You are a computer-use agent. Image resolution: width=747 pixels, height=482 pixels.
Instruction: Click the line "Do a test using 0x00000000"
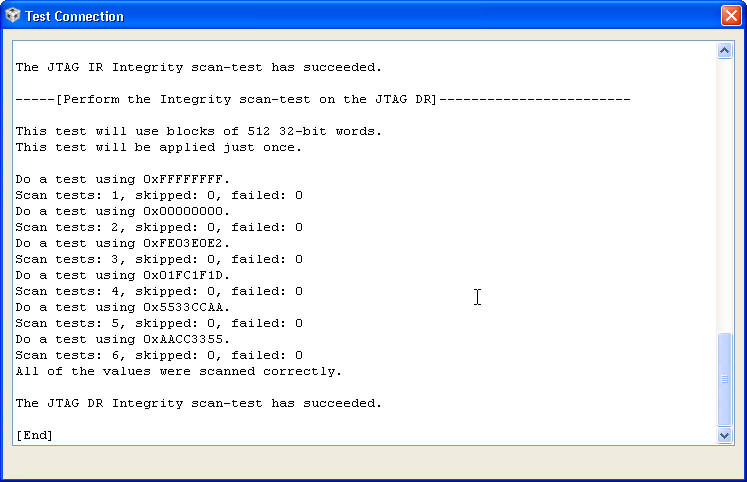coord(122,211)
